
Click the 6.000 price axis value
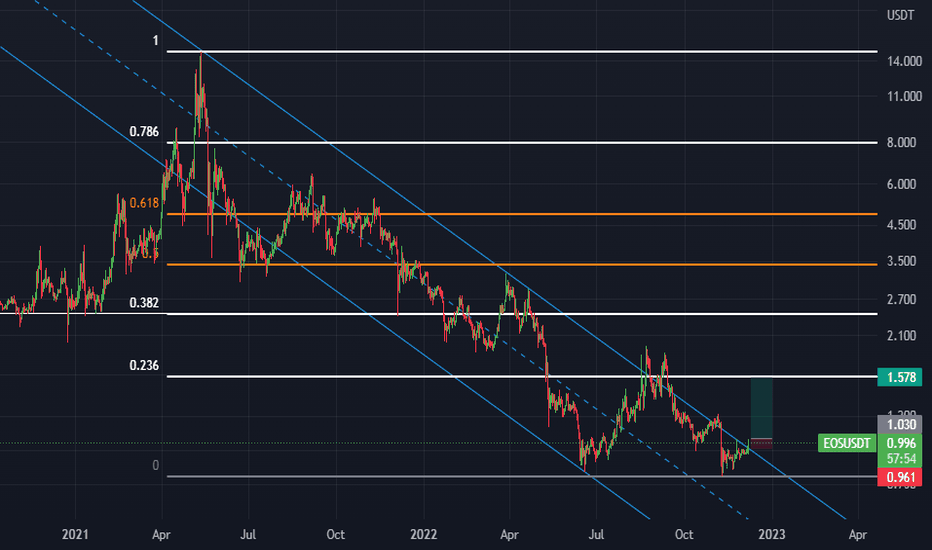point(902,184)
